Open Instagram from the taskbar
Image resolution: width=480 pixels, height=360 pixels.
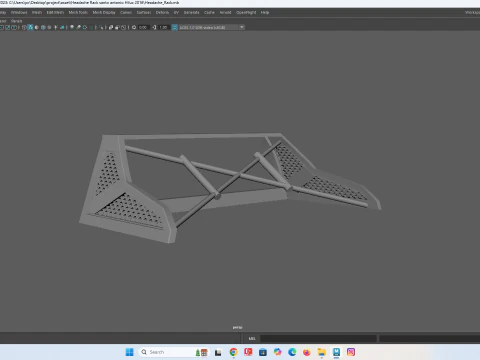click(351, 352)
